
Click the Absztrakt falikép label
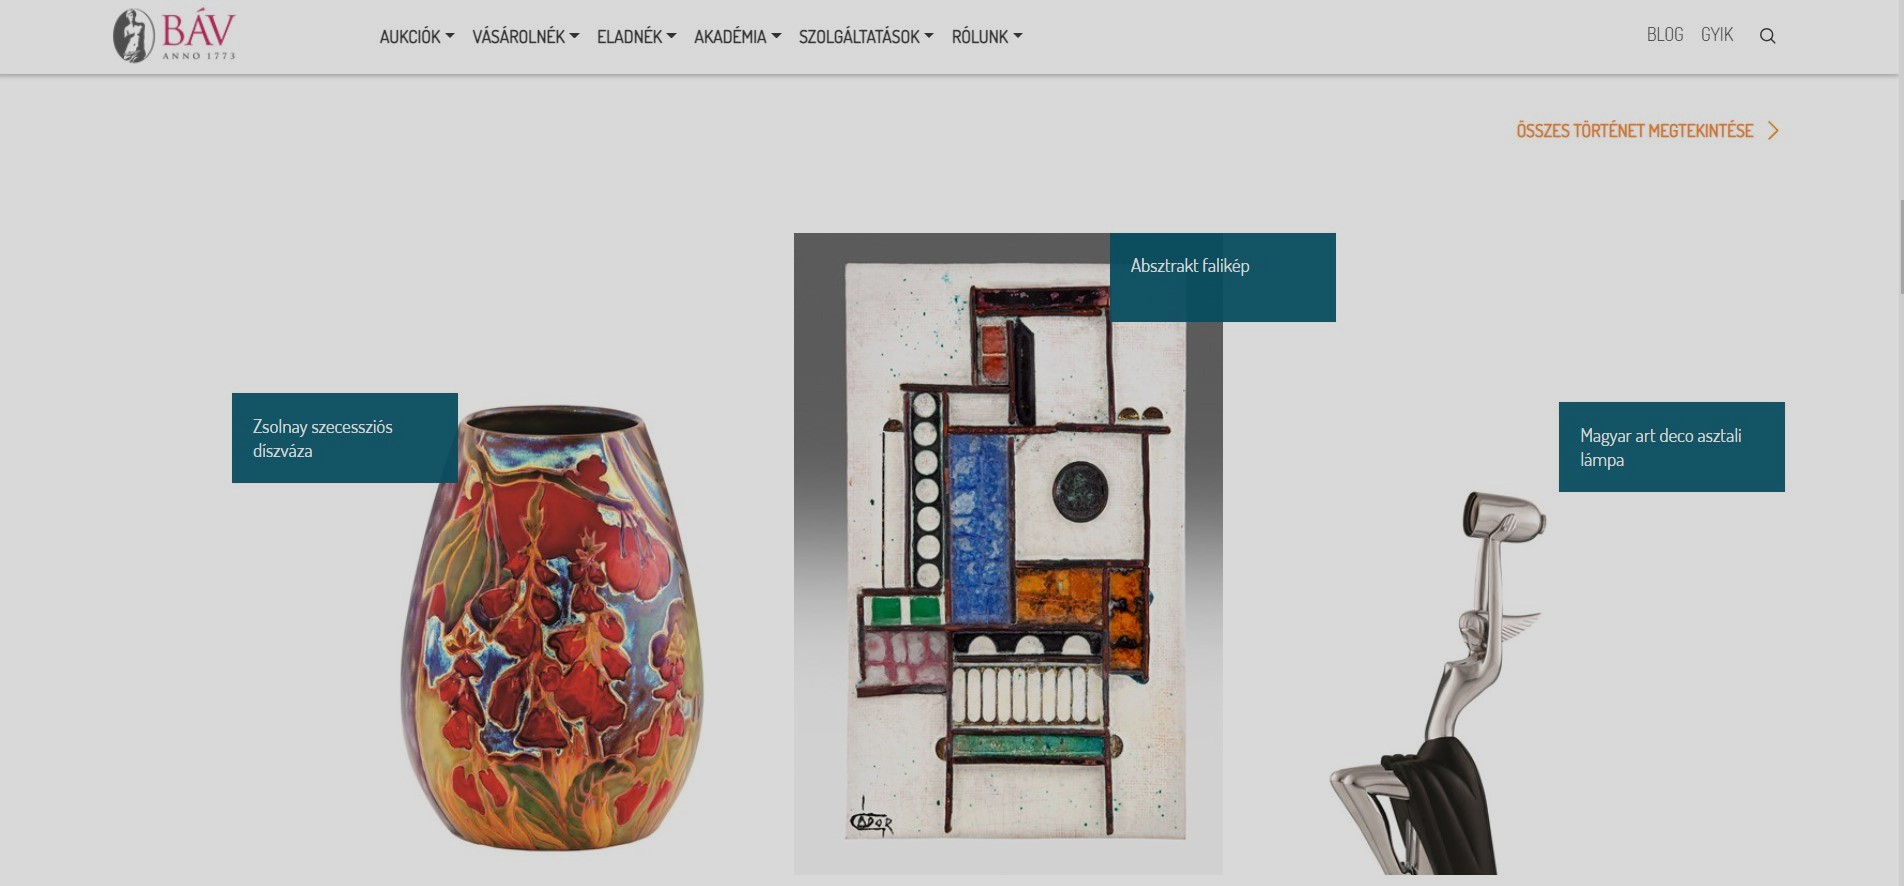click(x=1223, y=277)
